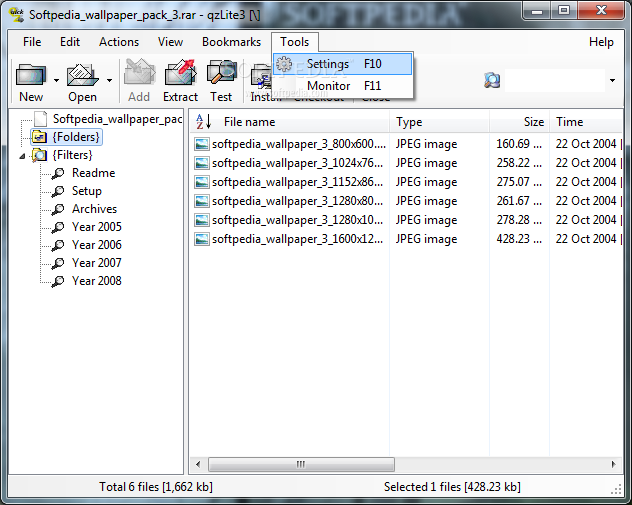Select the Archives filter in tree
Viewport: 632px width, 505px height.
pos(94,209)
